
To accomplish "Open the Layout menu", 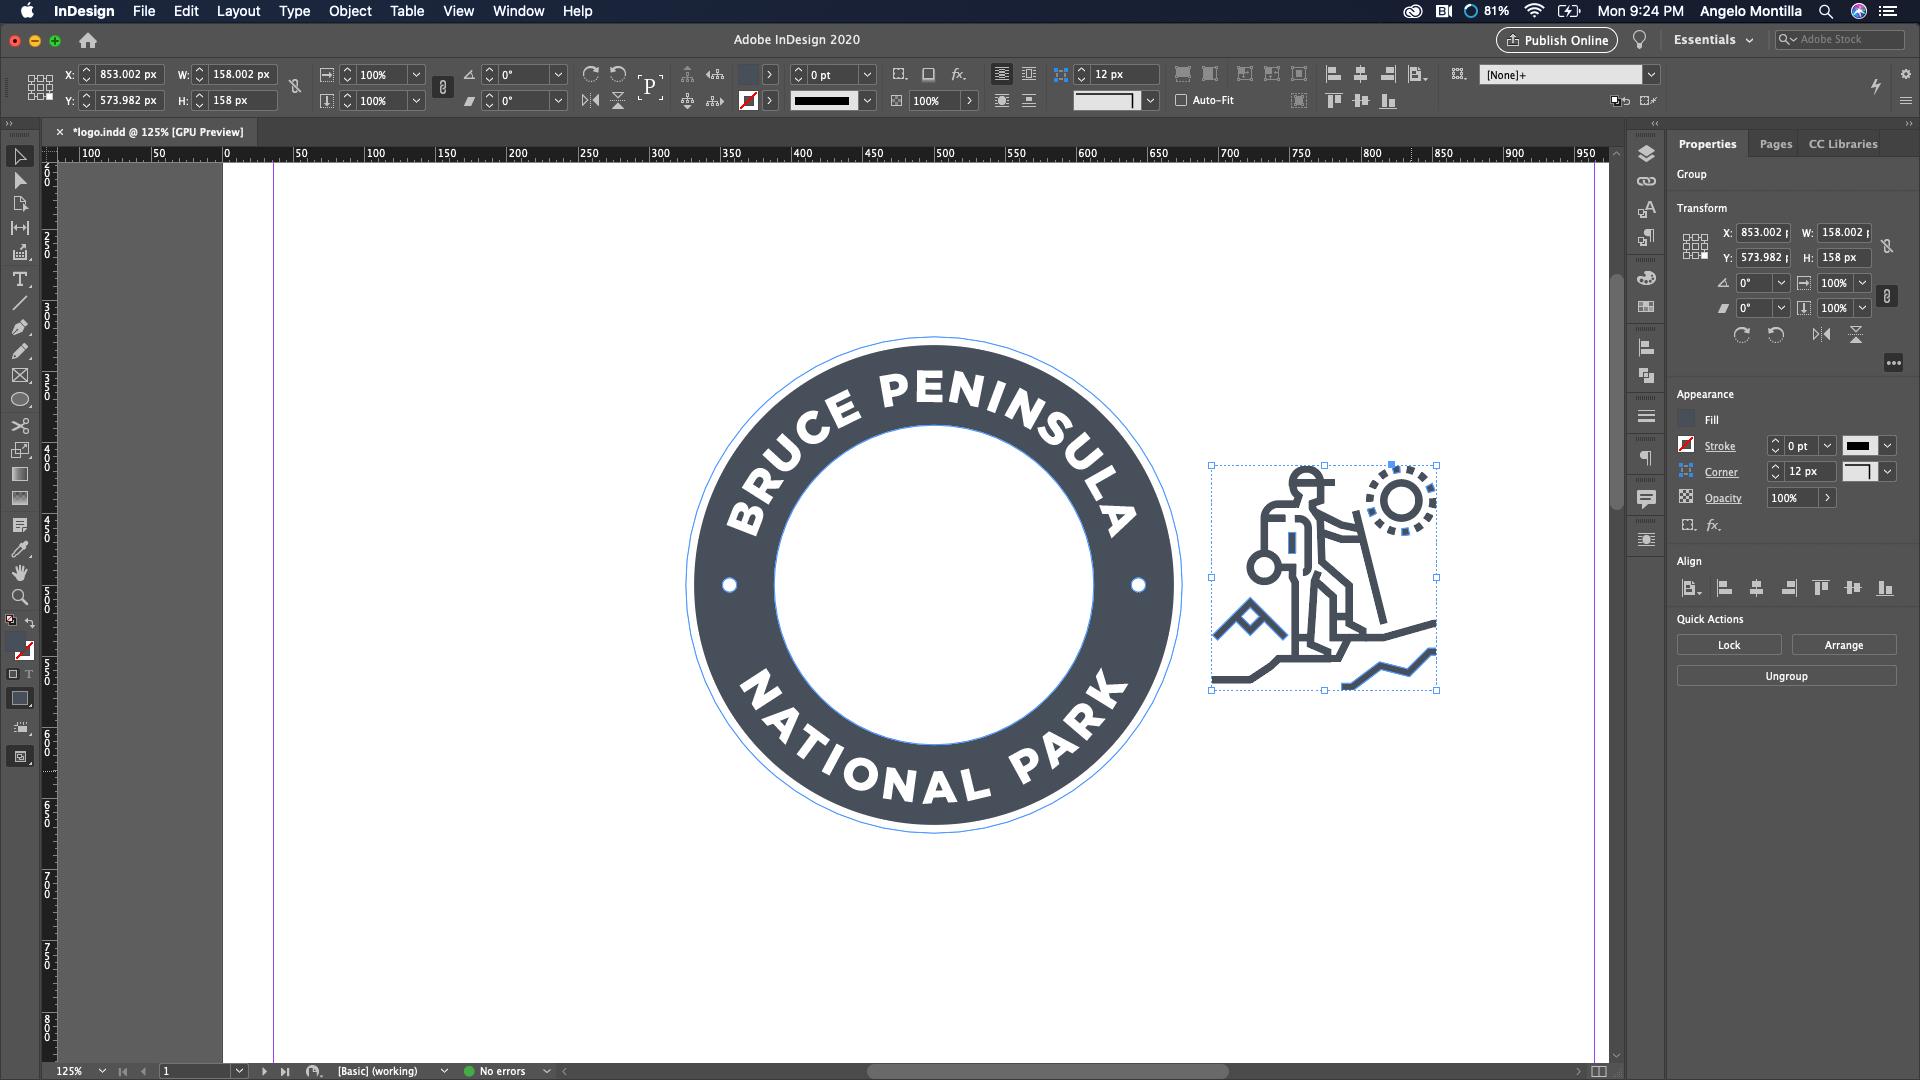I will point(238,11).
